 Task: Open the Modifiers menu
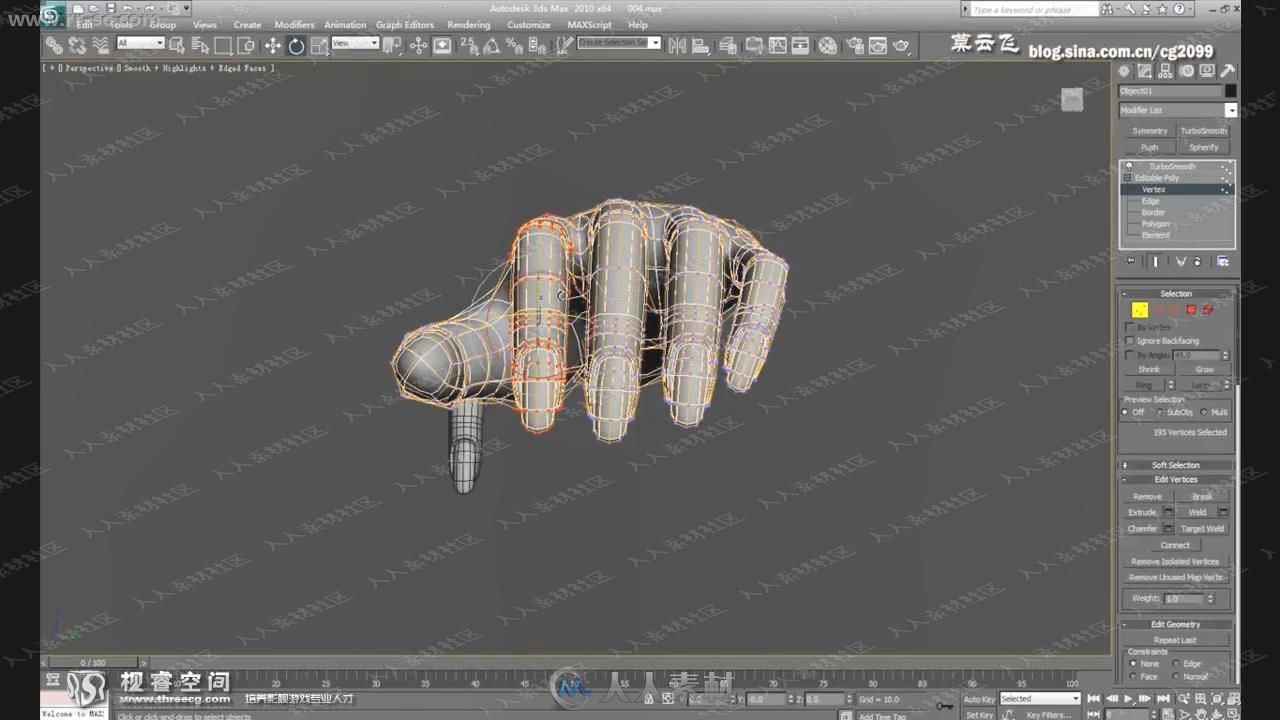(x=294, y=25)
